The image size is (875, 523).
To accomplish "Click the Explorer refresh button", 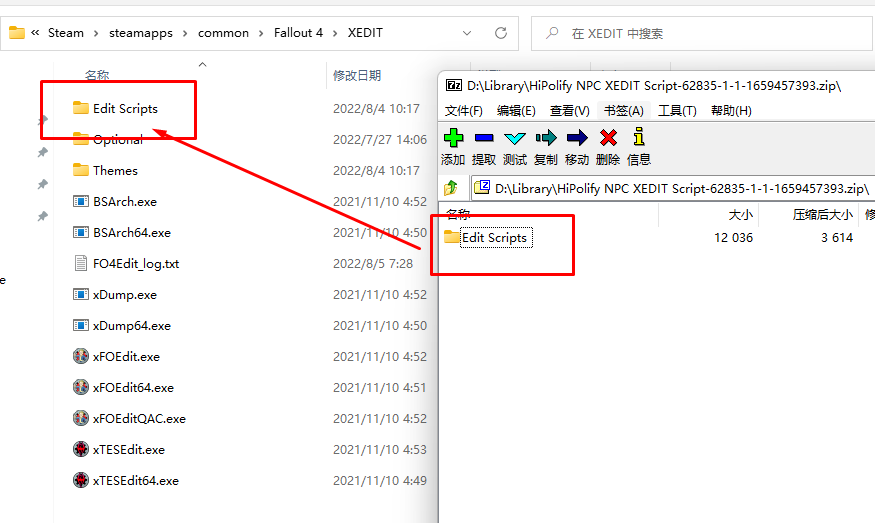I will point(501,33).
